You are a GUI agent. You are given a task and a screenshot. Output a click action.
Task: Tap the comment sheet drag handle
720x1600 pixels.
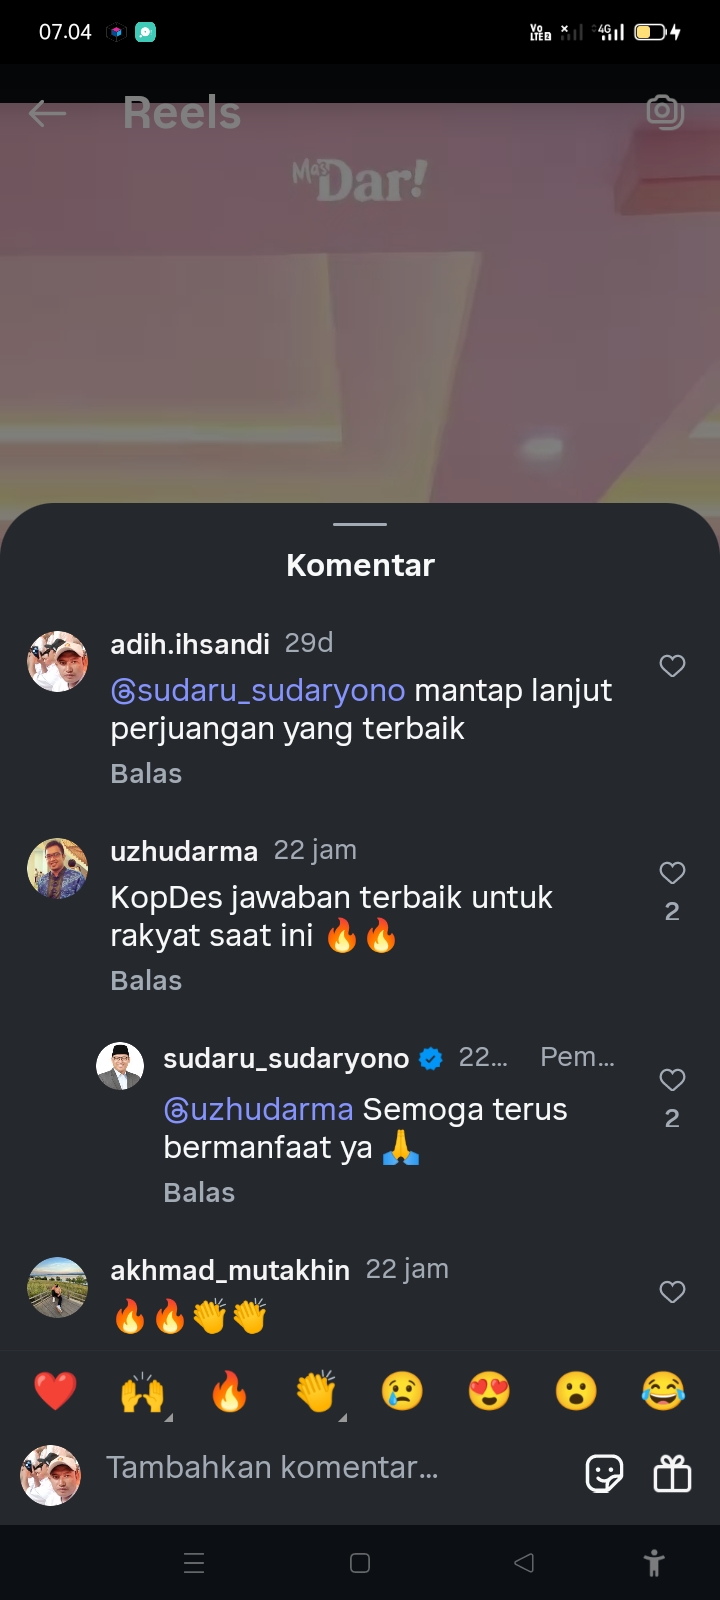pos(360,524)
